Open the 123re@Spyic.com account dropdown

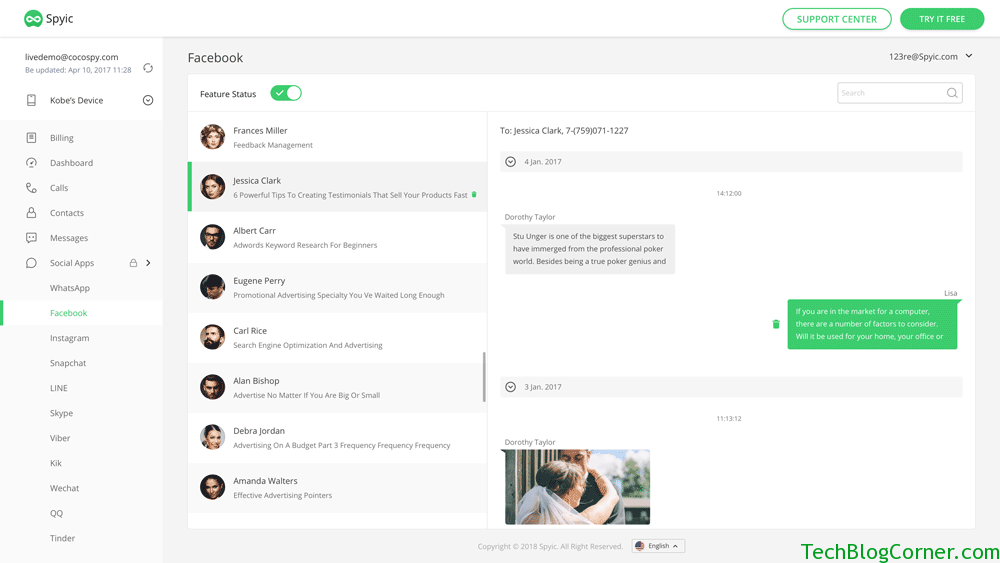tap(930, 56)
